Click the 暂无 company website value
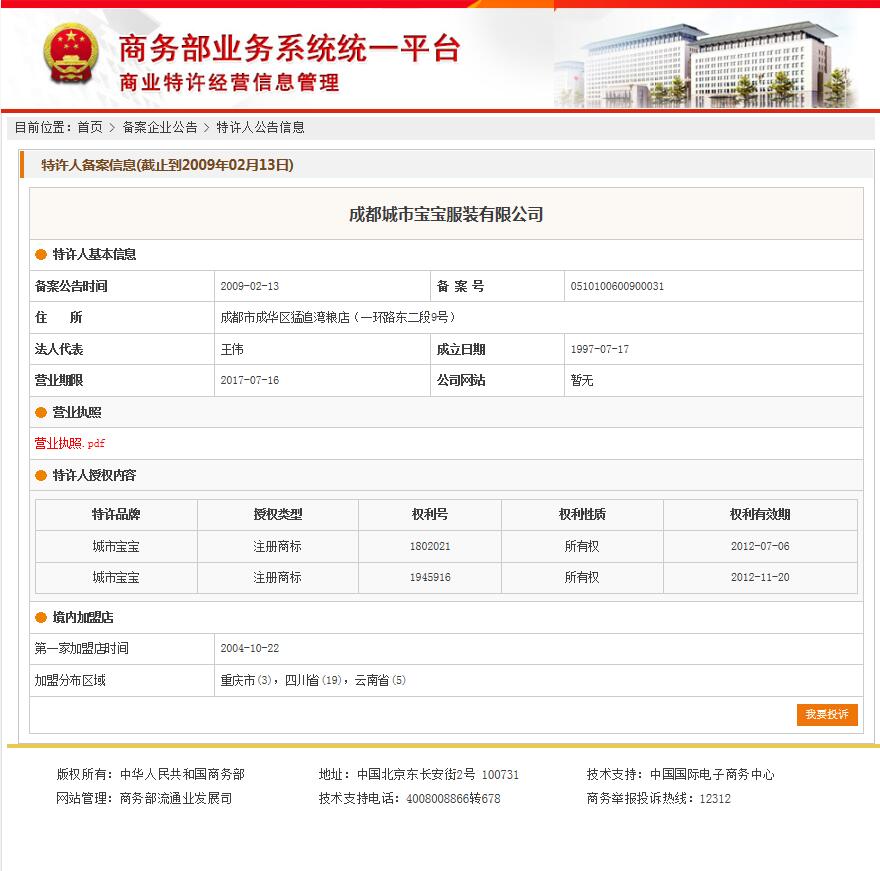The image size is (880, 871). 582,381
